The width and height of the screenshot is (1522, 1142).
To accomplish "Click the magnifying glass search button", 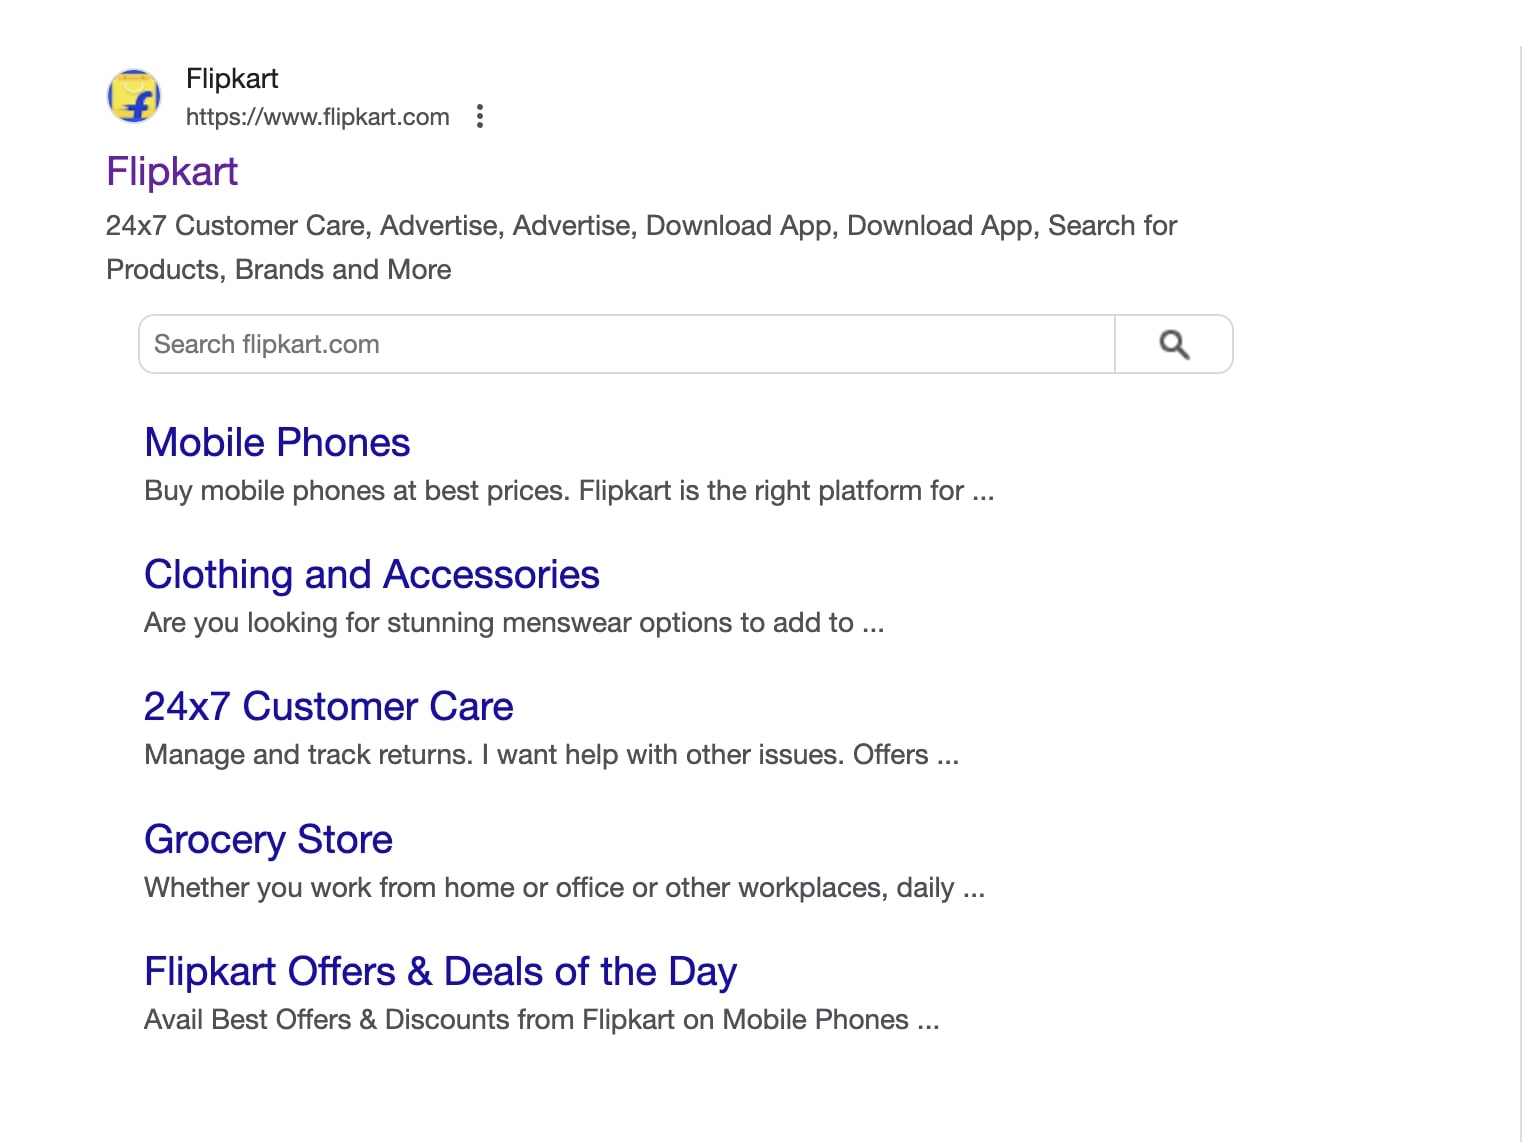I will click(1174, 345).
